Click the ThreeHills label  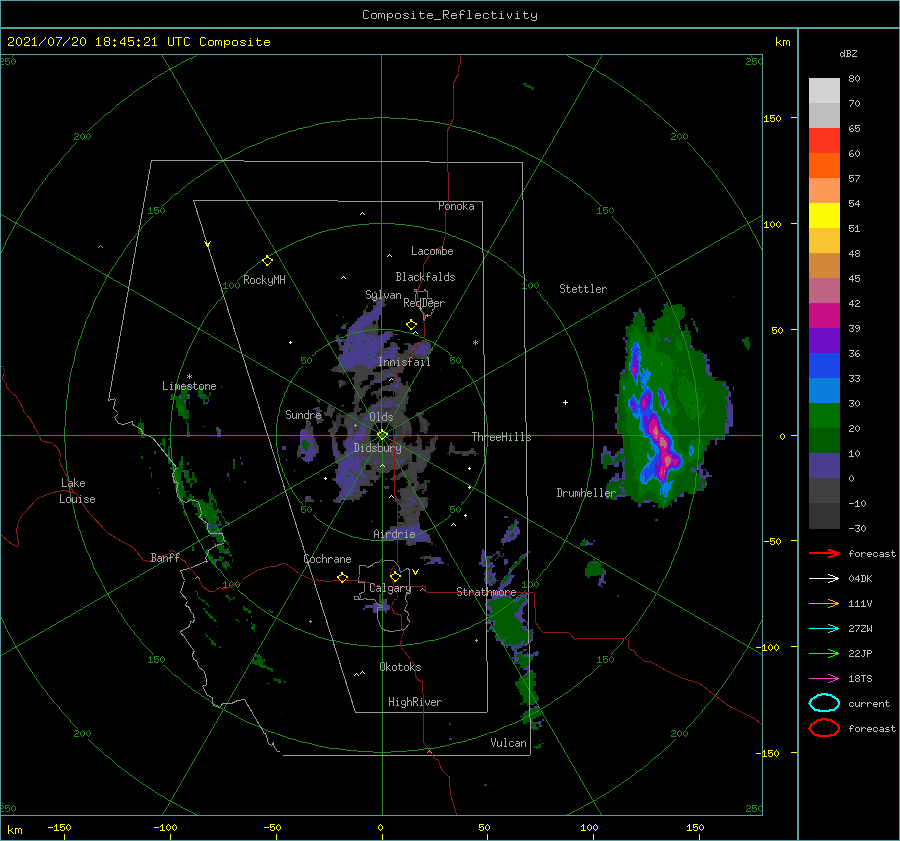(x=502, y=437)
